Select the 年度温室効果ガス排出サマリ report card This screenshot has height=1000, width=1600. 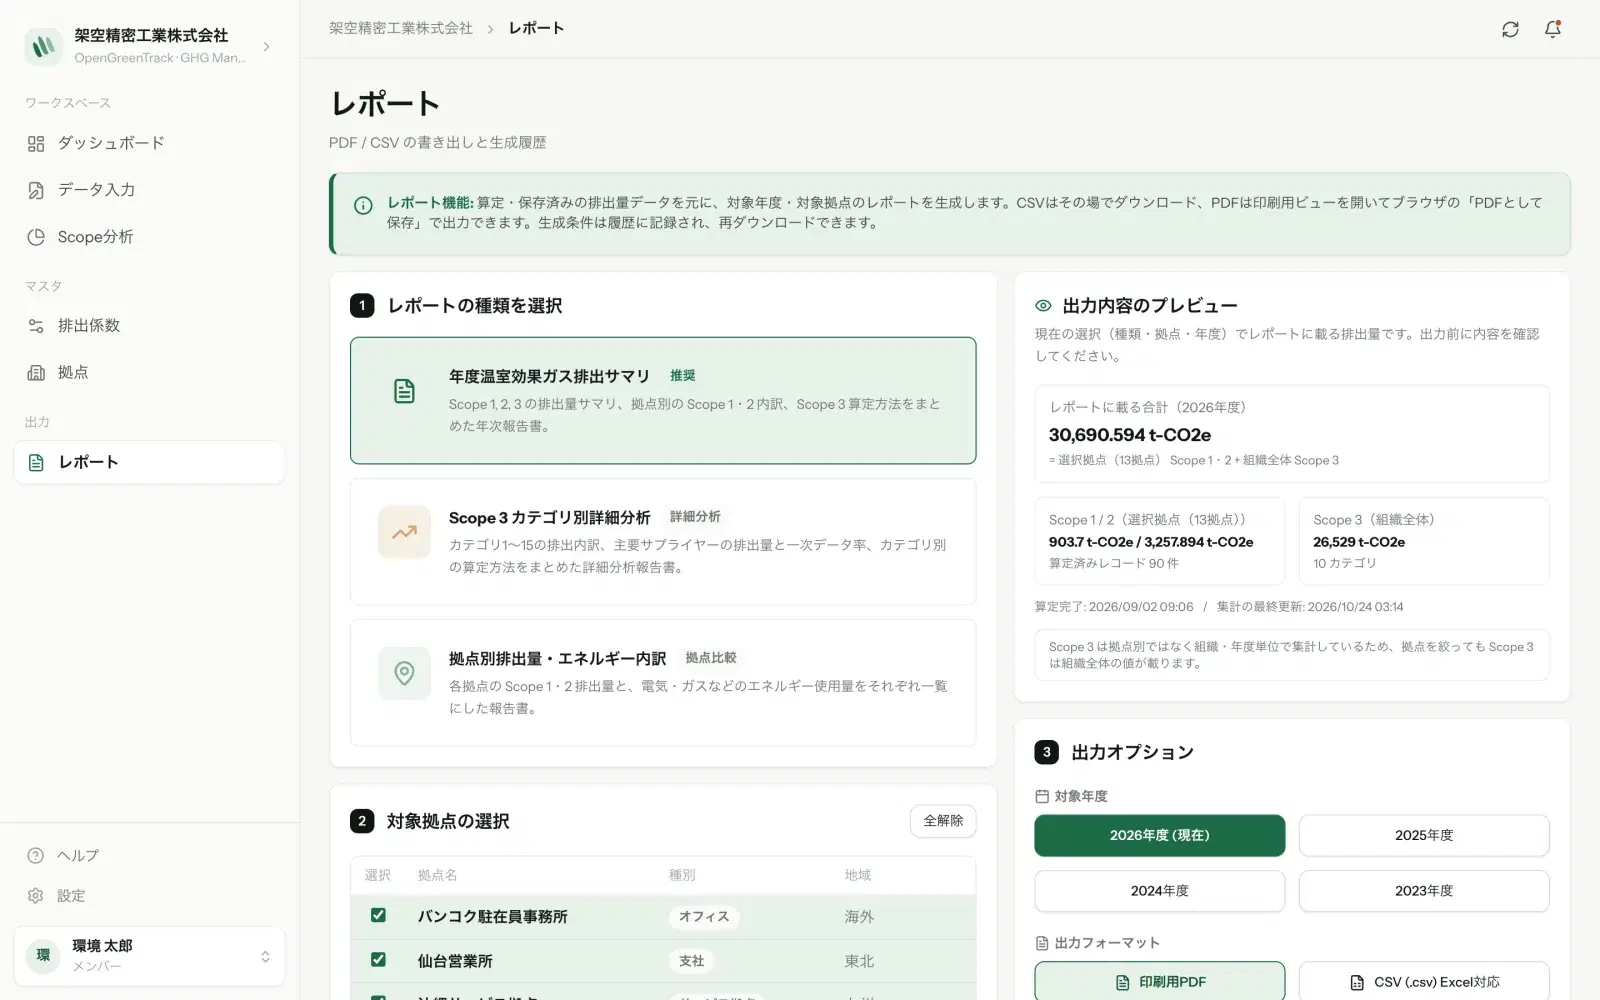click(x=663, y=400)
